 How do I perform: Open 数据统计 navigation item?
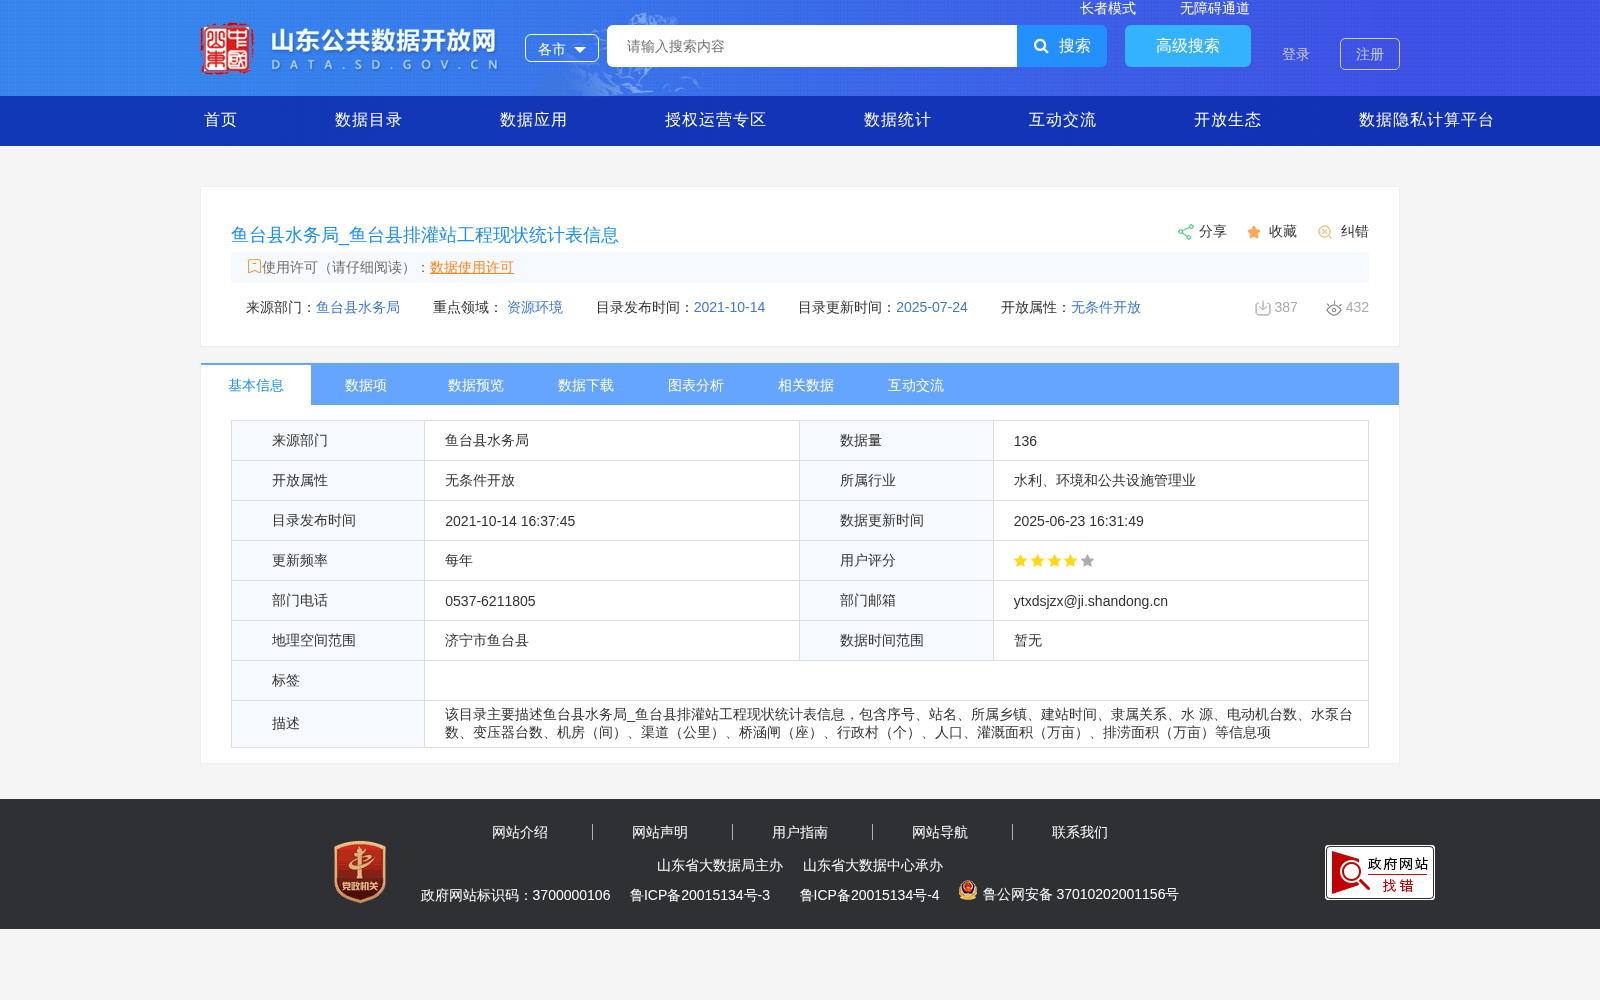(x=897, y=120)
